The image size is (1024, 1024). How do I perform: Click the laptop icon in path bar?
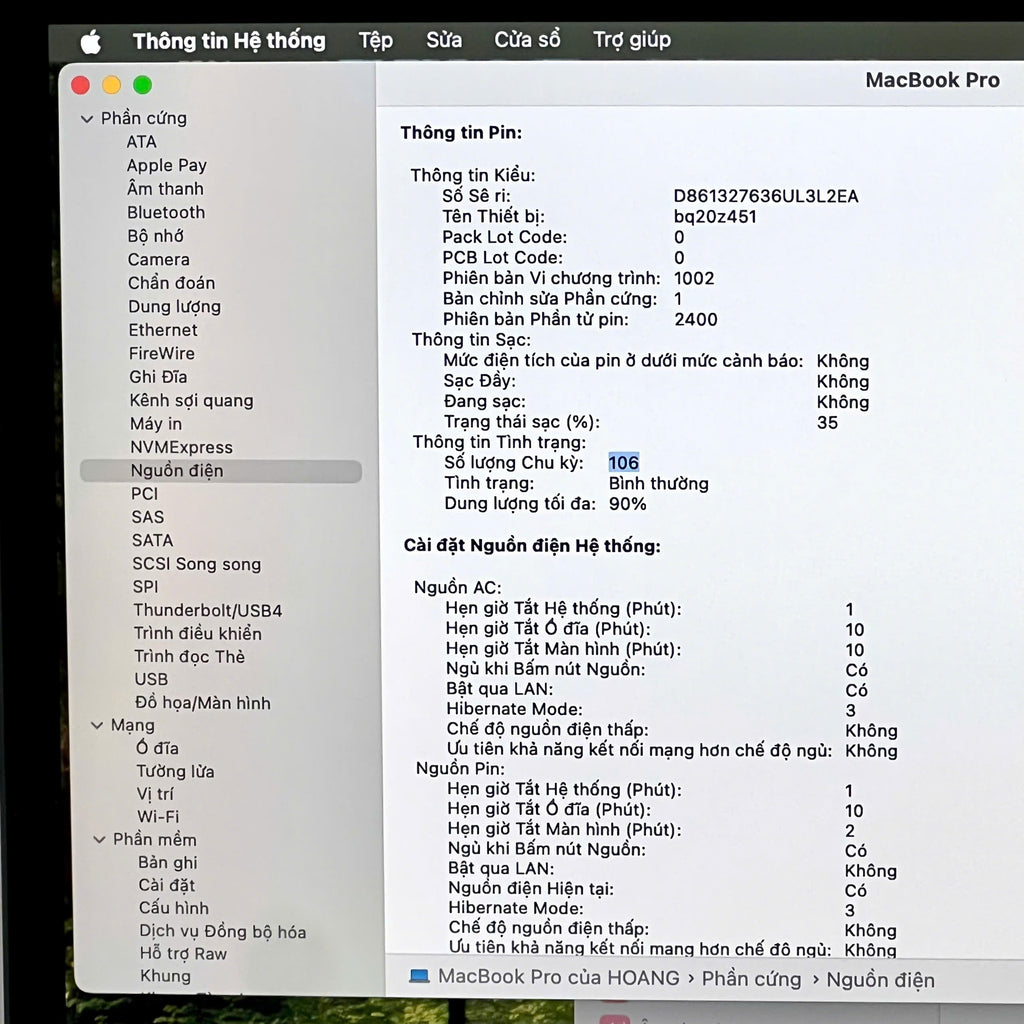[419, 976]
